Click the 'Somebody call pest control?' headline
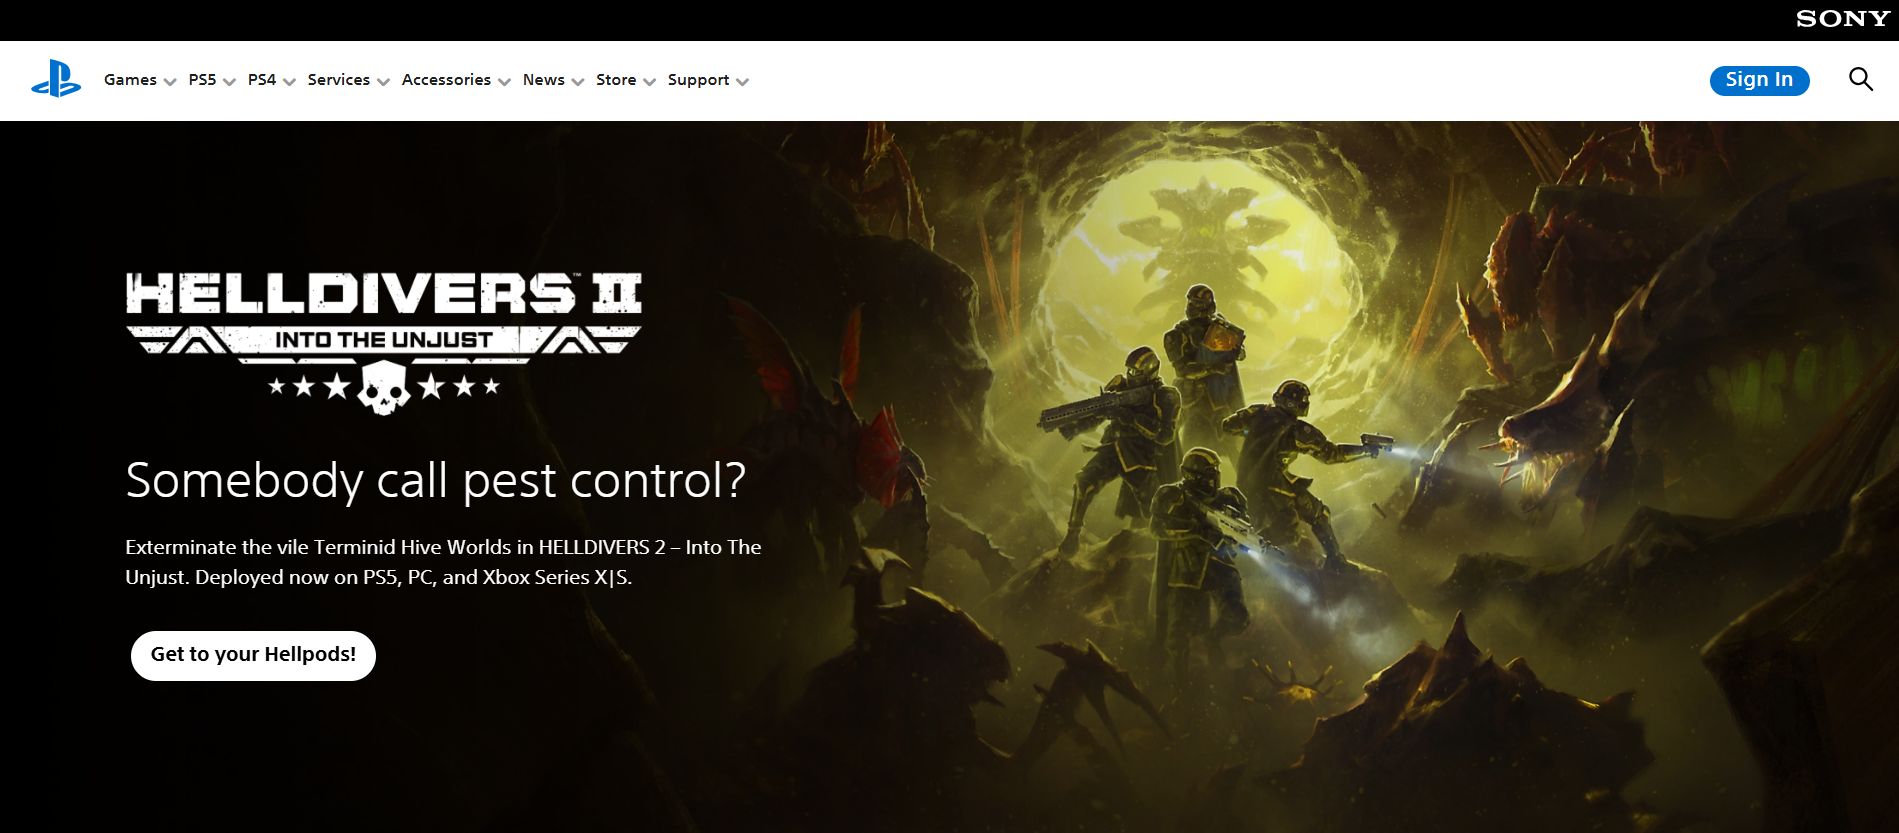Viewport: 1899px width, 833px height. 435,480
